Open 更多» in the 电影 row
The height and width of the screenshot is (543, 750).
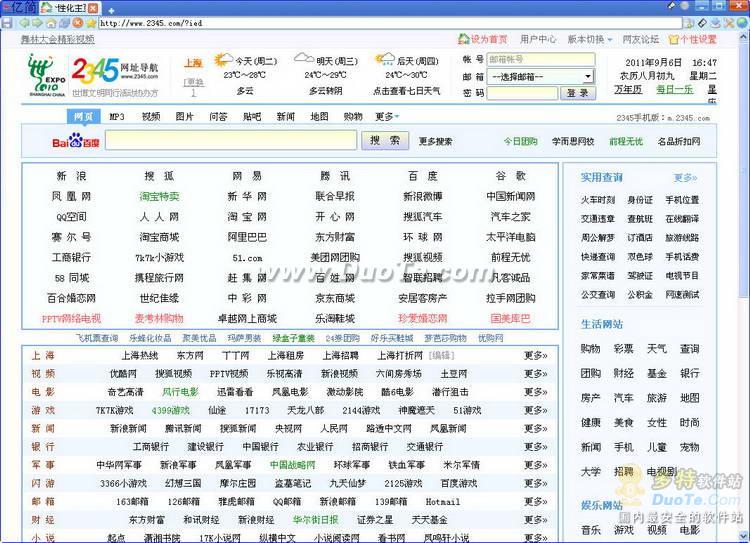(535, 392)
